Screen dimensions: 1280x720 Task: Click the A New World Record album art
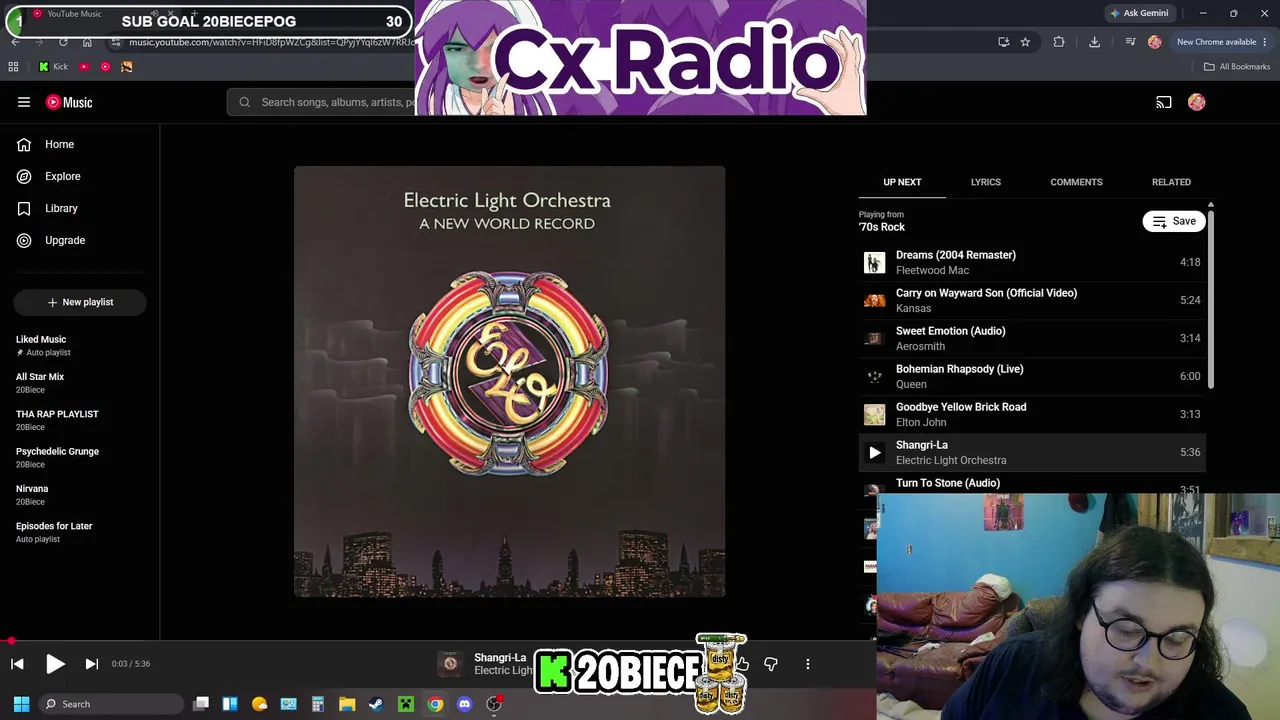[509, 381]
